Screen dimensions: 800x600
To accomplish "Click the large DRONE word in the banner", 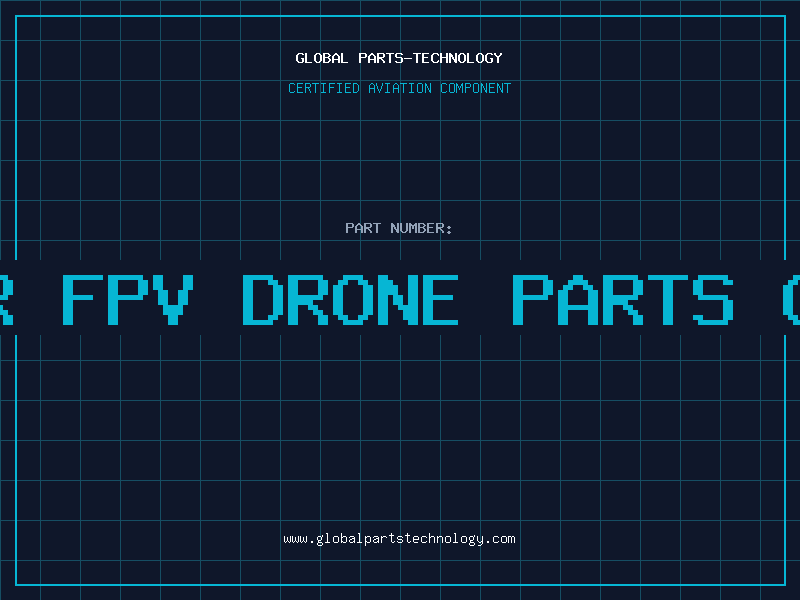I will click(350, 299).
